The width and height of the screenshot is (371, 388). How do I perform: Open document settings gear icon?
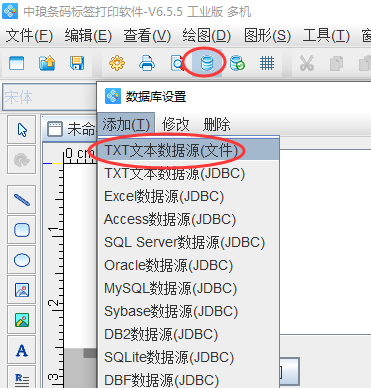pyautogui.click(x=117, y=63)
